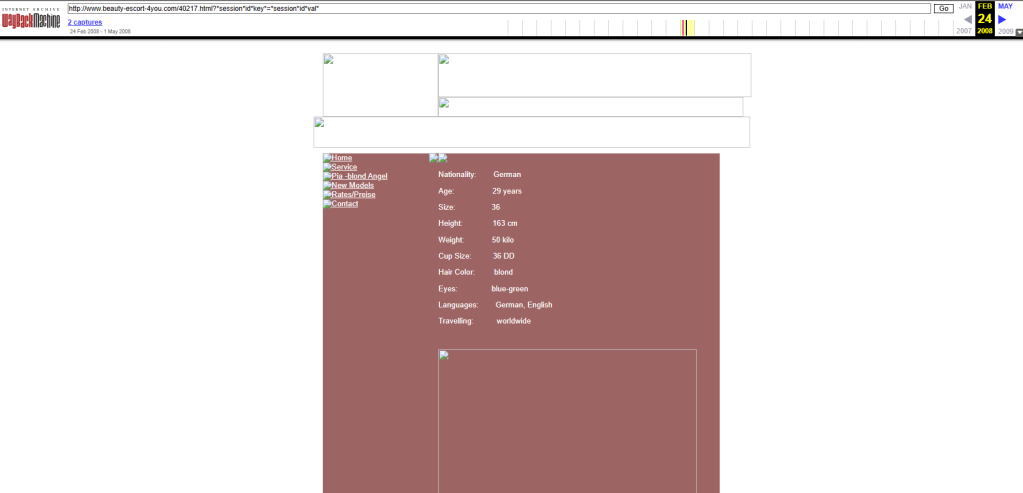The image size is (1023, 493).
Task: Go to the previous capture arrow
Action: click(x=967, y=19)
